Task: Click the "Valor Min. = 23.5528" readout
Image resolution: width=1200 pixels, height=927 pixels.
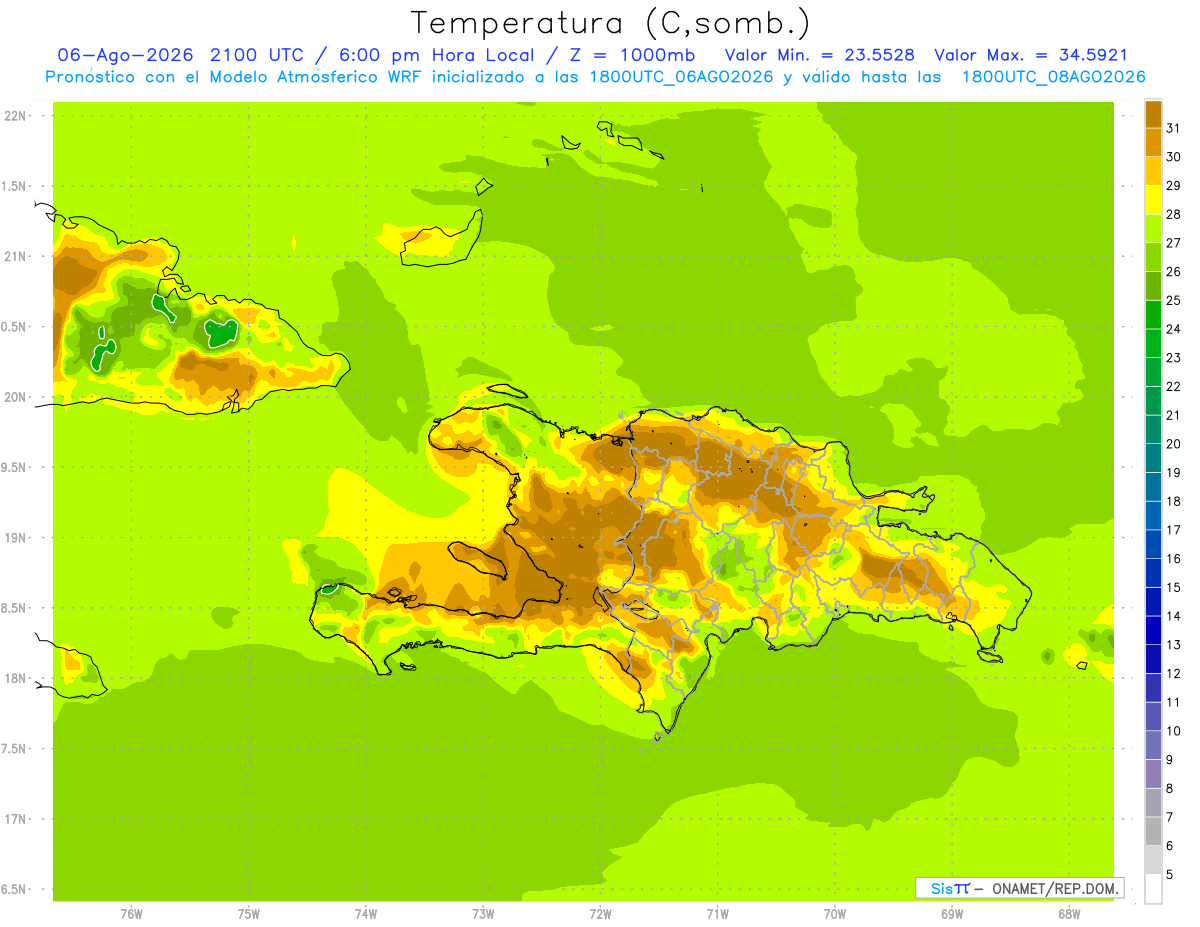Action: 819,55
